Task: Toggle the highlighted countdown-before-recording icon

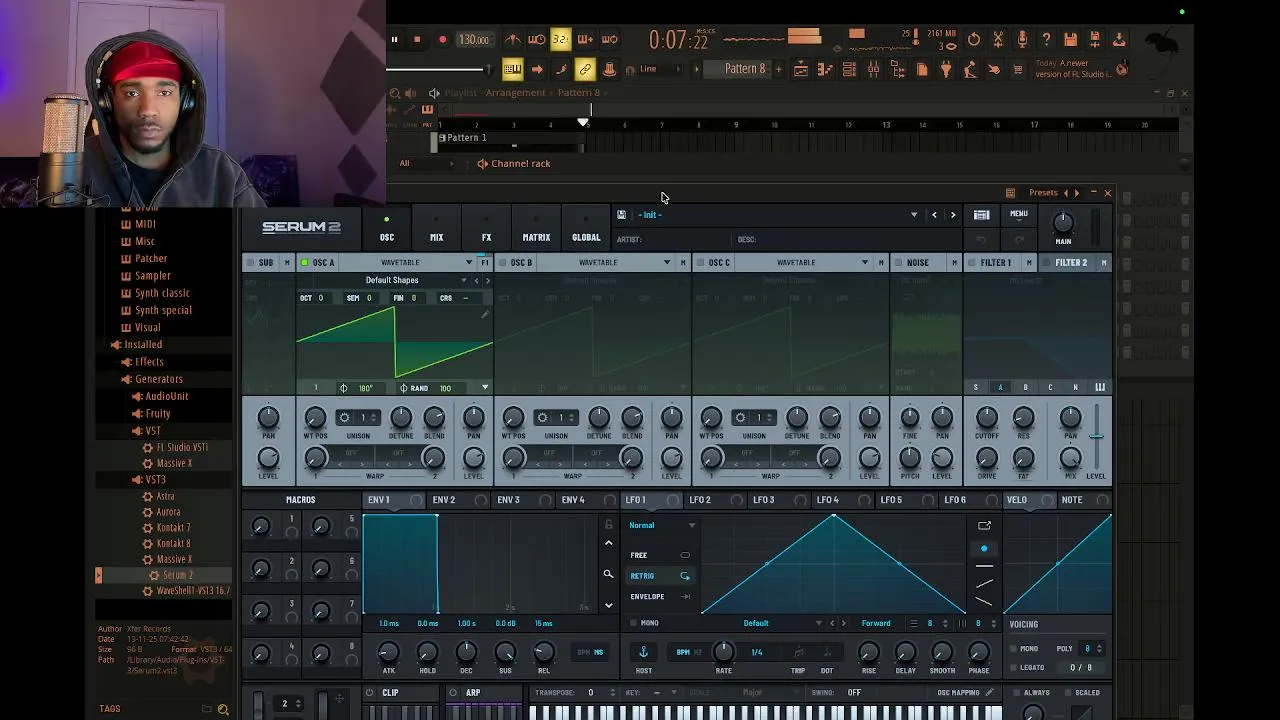Action: click(x=561, y=40)
